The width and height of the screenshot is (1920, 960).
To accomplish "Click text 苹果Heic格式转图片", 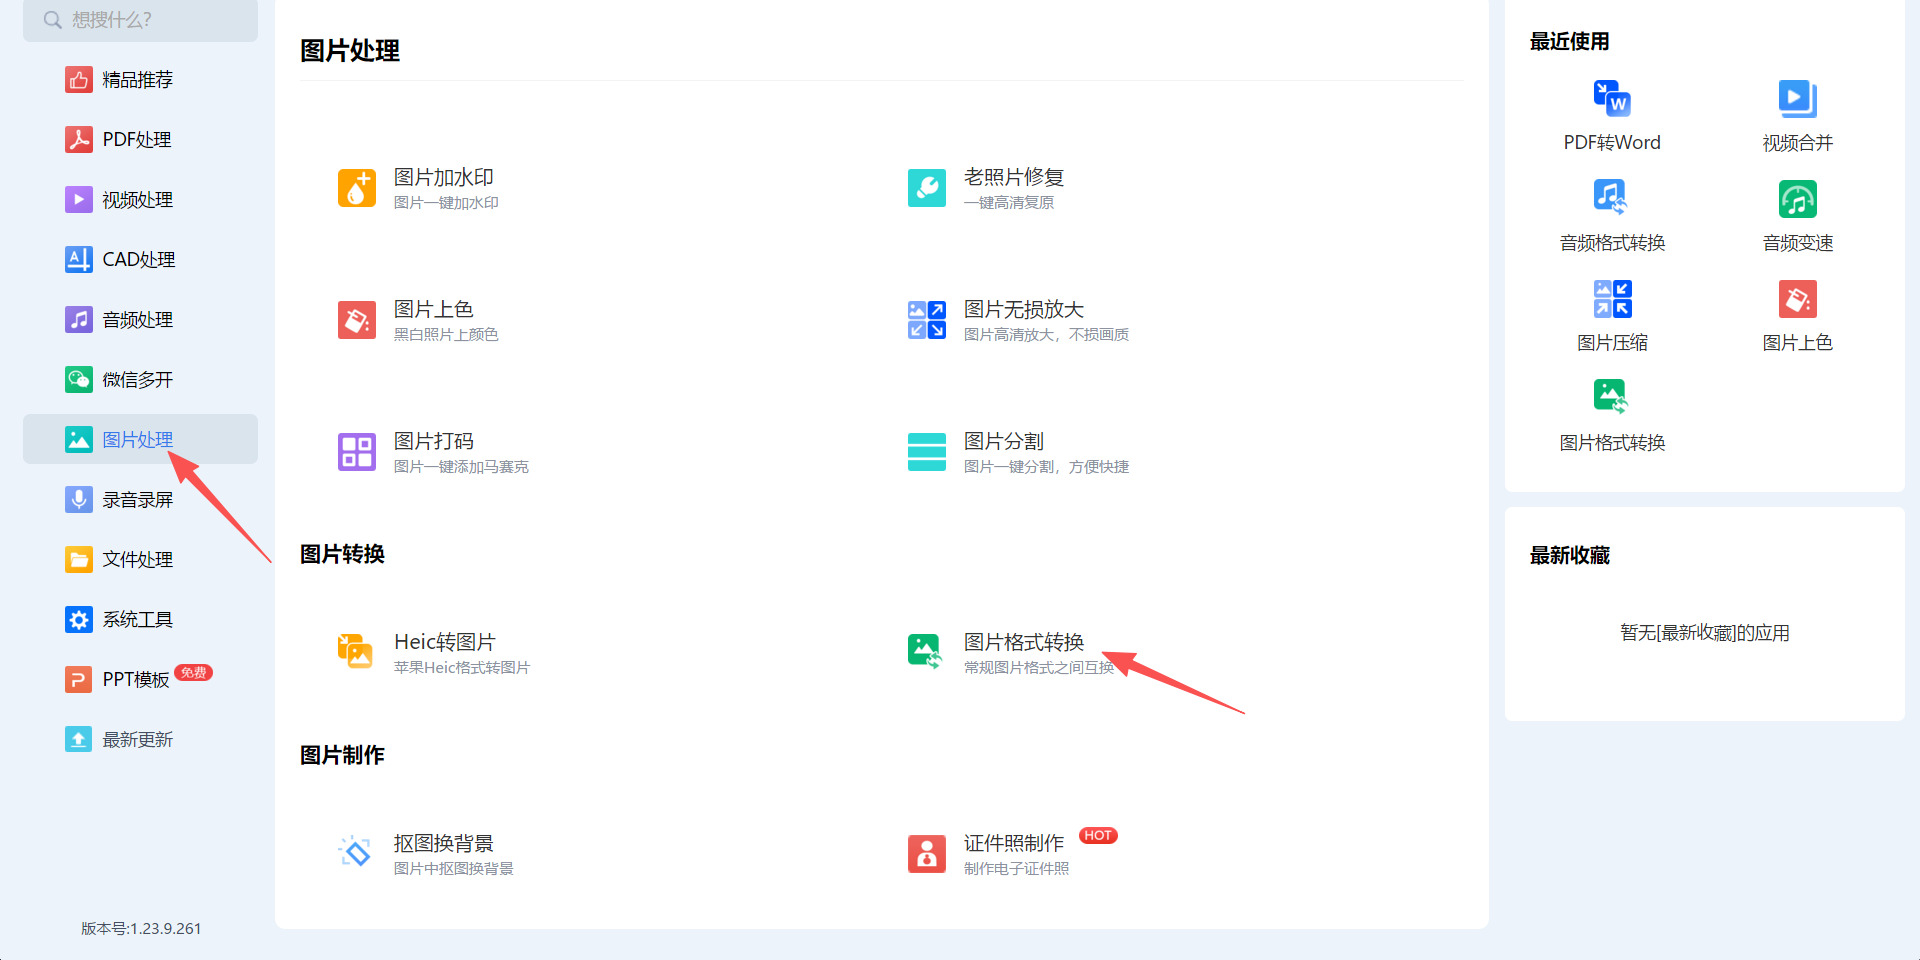I will tap(462, 668).
